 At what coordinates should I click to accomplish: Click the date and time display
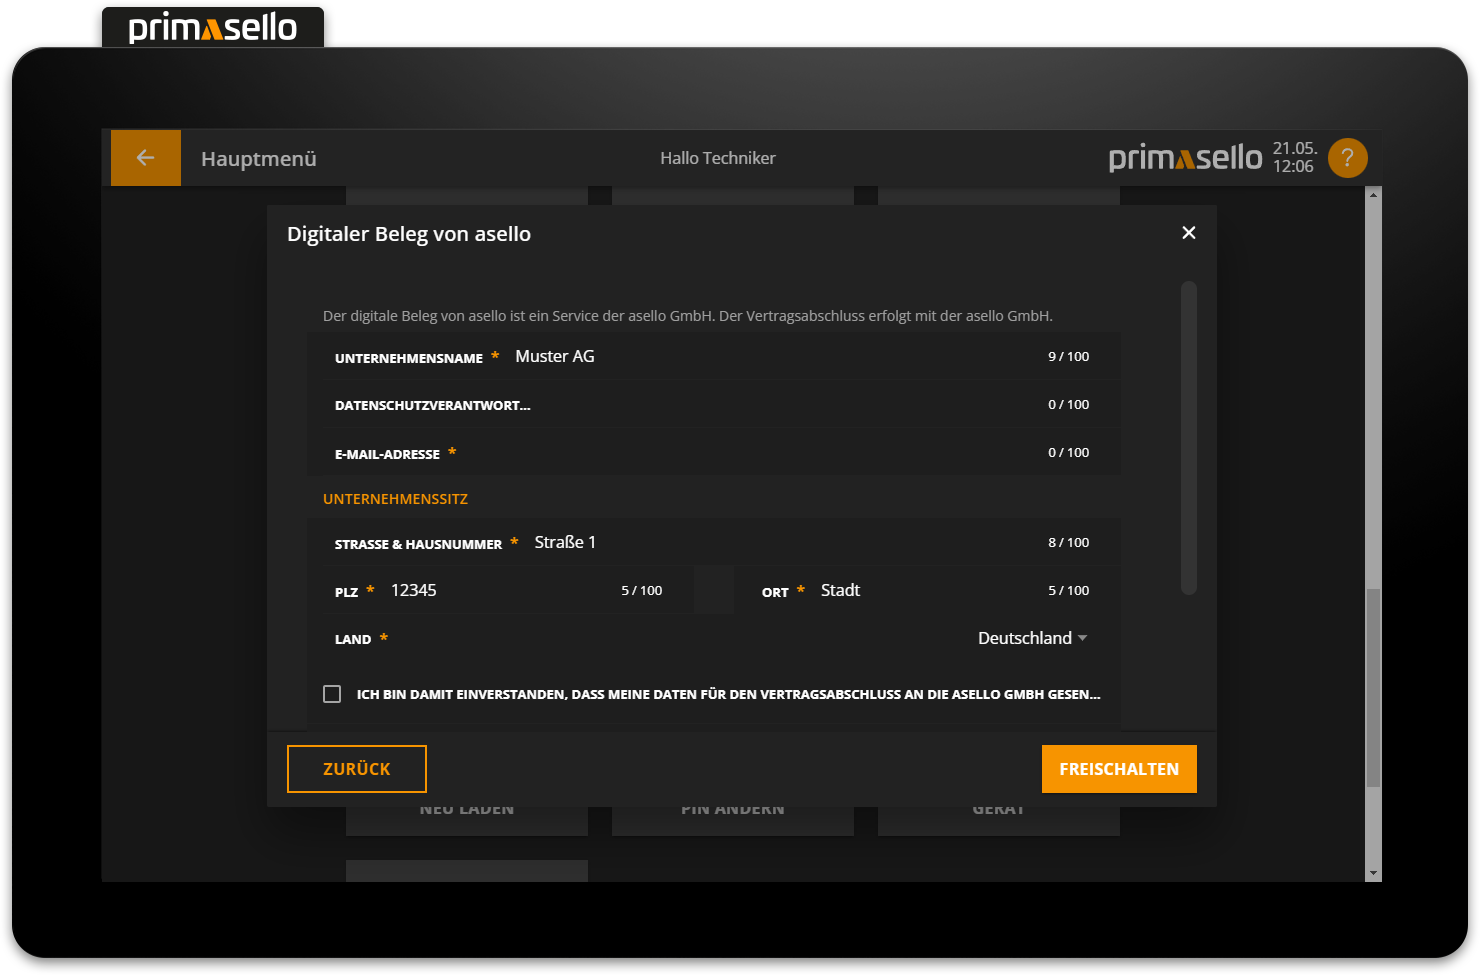[1294, 158]
